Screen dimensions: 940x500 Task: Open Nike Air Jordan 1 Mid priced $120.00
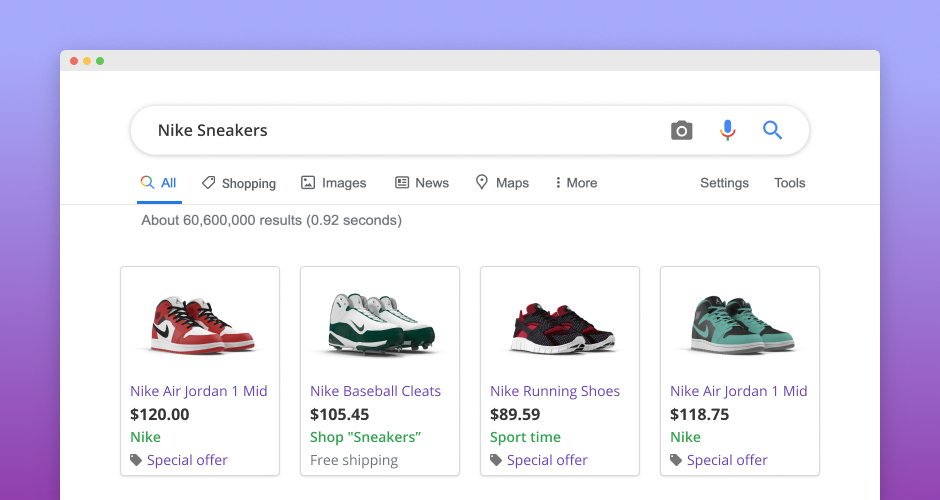[198, 391]
